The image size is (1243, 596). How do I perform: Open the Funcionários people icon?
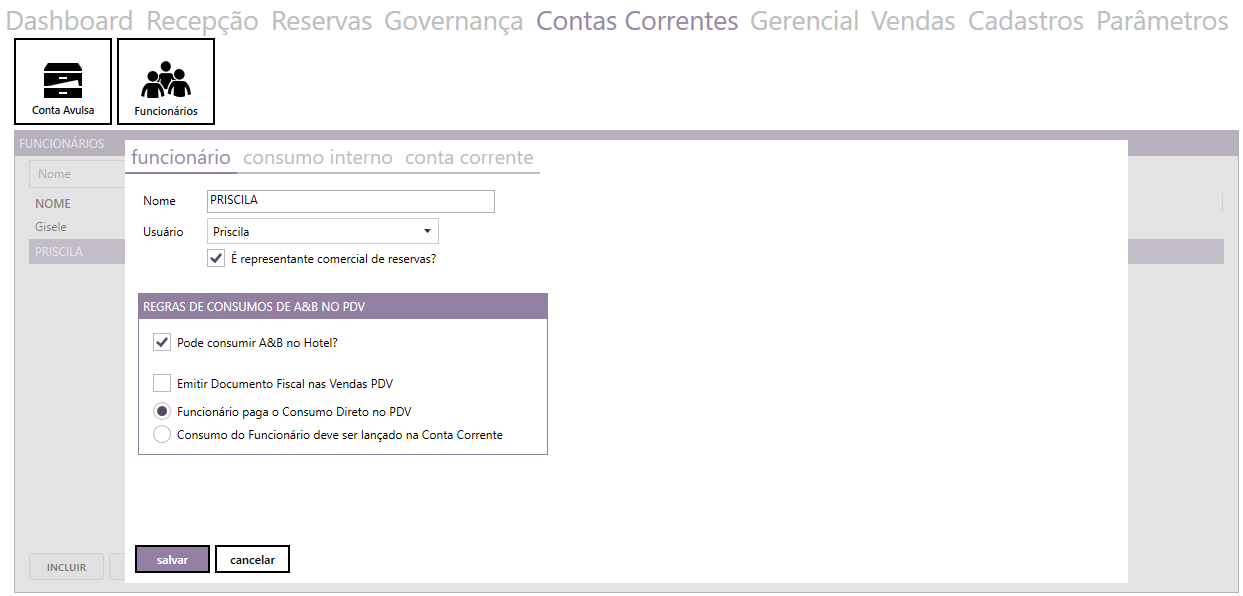click(166, 82)
